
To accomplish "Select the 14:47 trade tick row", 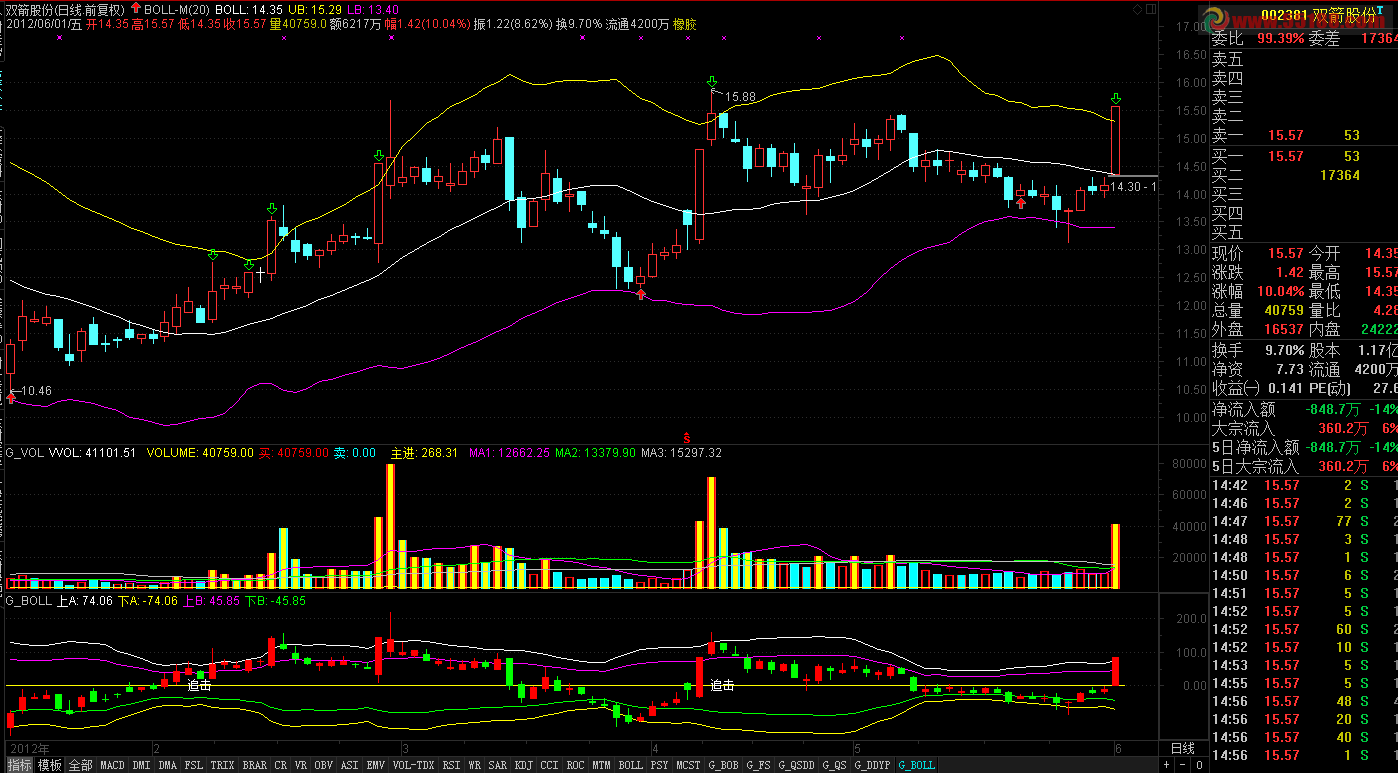I will [x=1304, y=521].
